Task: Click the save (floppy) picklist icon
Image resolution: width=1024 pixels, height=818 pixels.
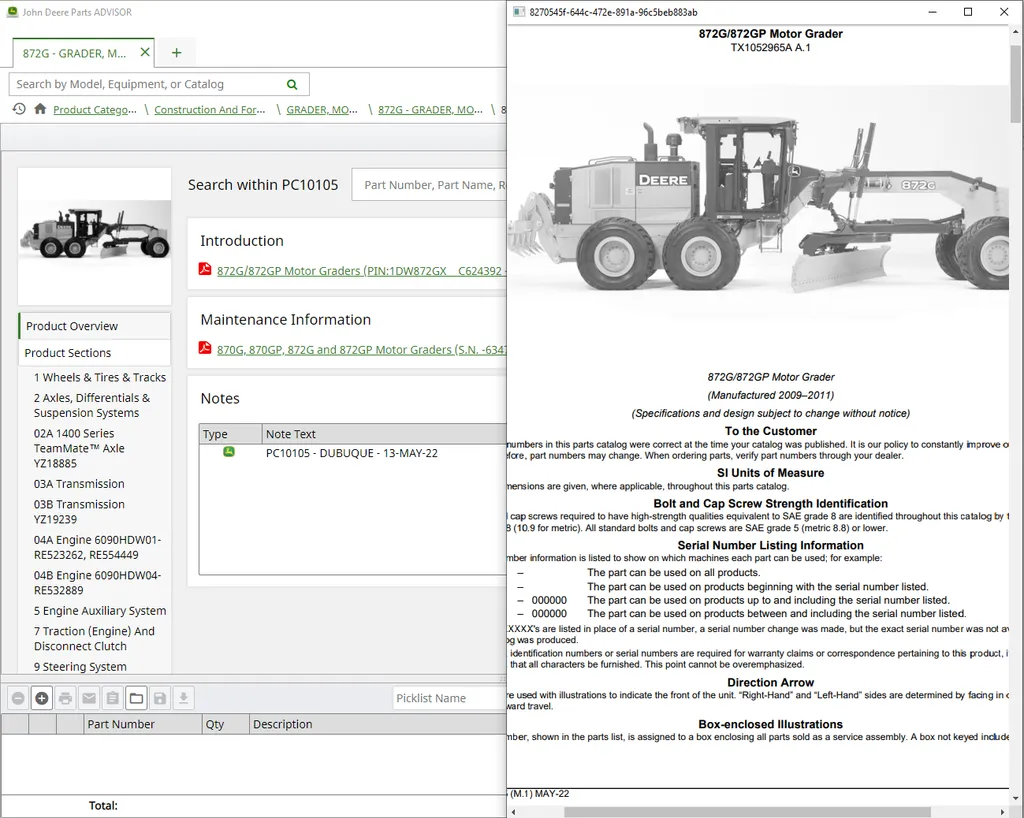Action: click(159, 699)
